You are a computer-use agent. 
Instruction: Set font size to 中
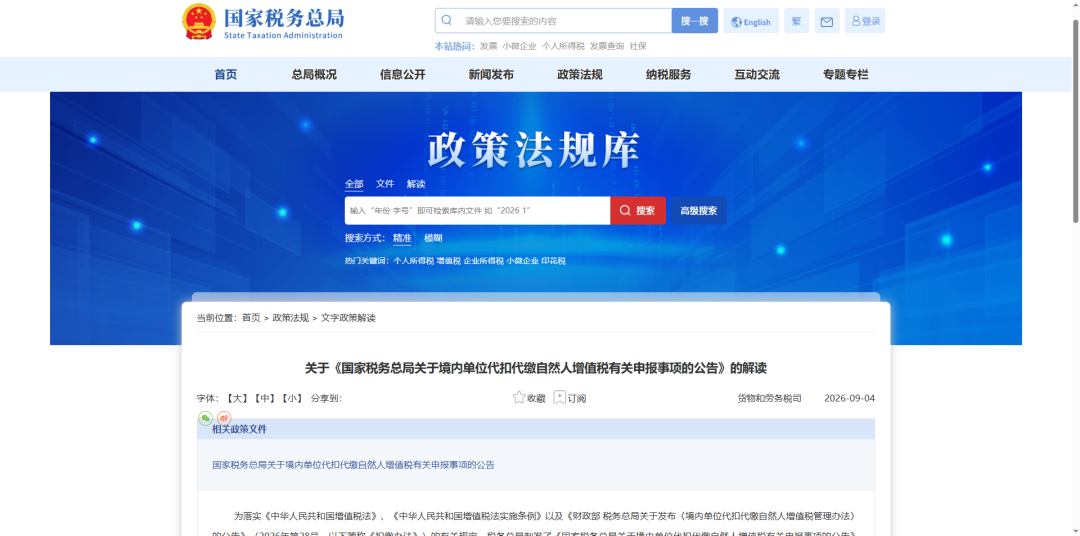(264, 398)
